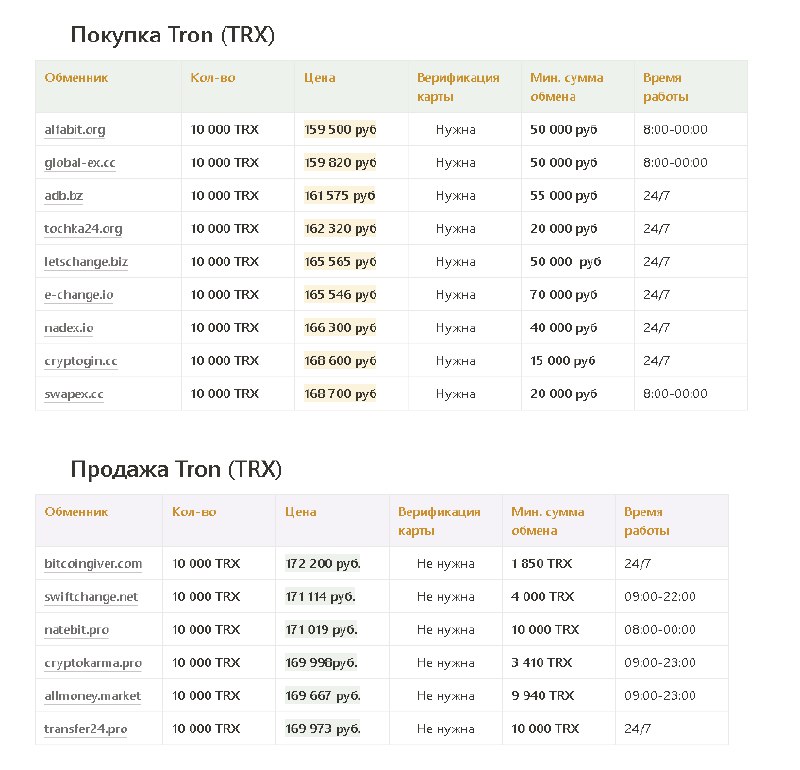Open the bitcoingiver.com link
The width and height of the screenshot is (800, 770).
click(x=93, y=564)
